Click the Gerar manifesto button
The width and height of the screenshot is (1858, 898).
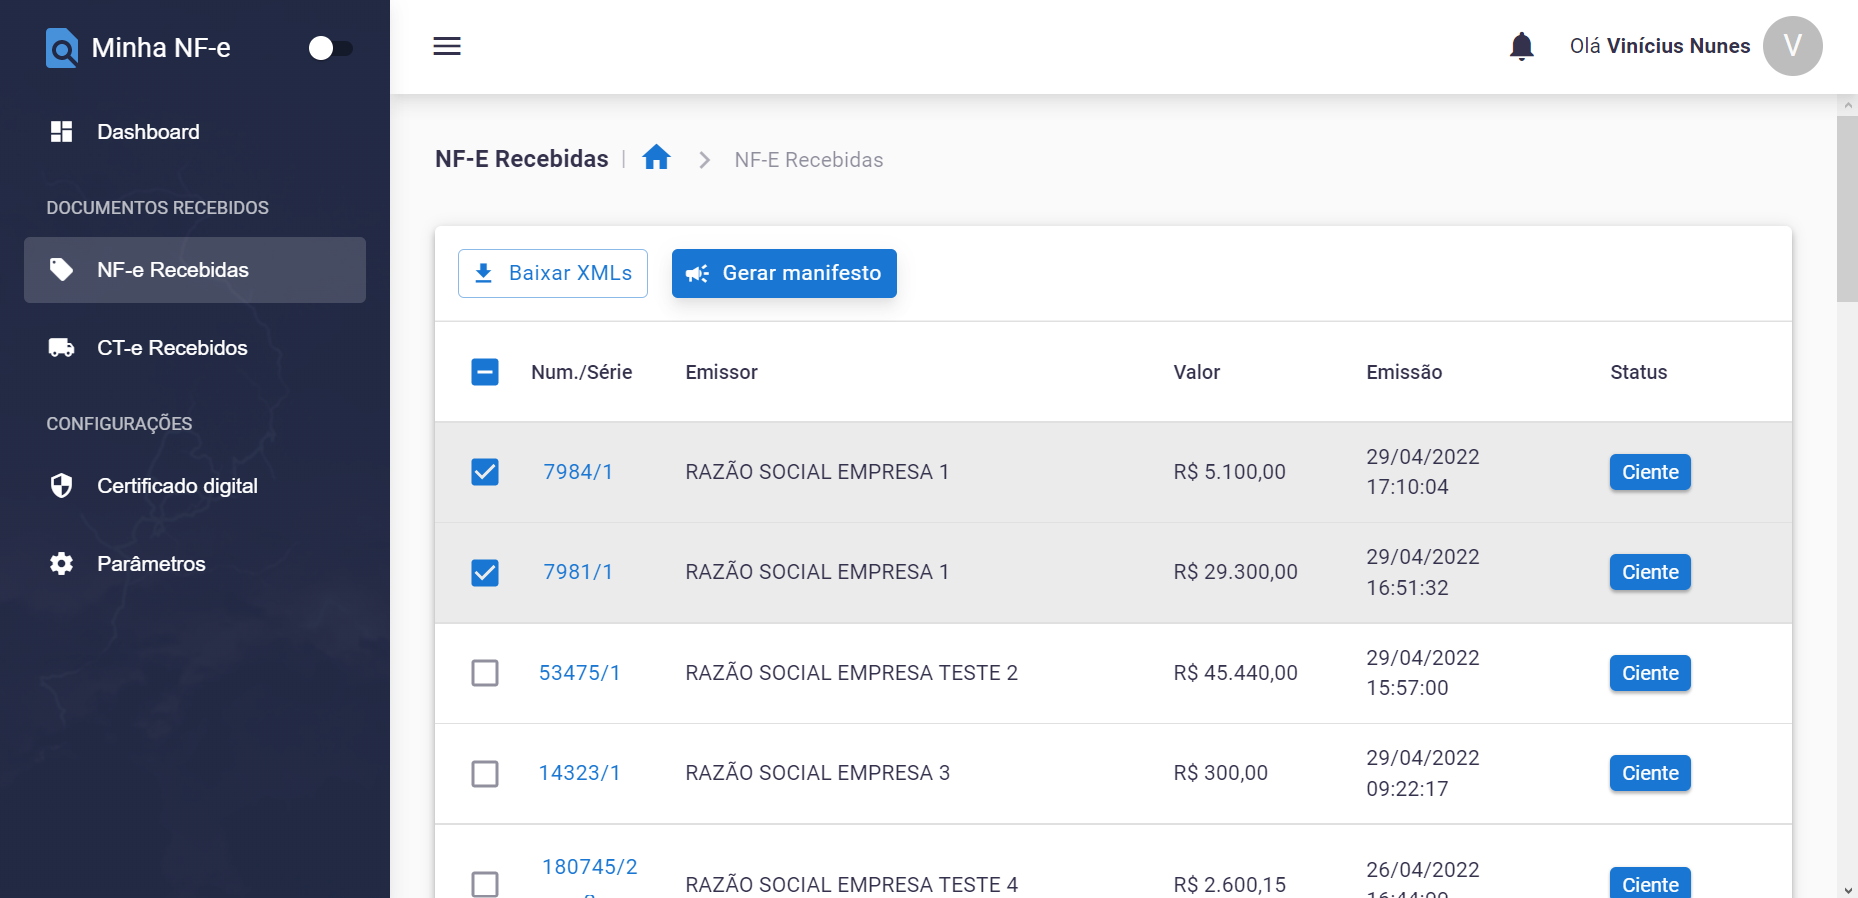pos(784,273)
